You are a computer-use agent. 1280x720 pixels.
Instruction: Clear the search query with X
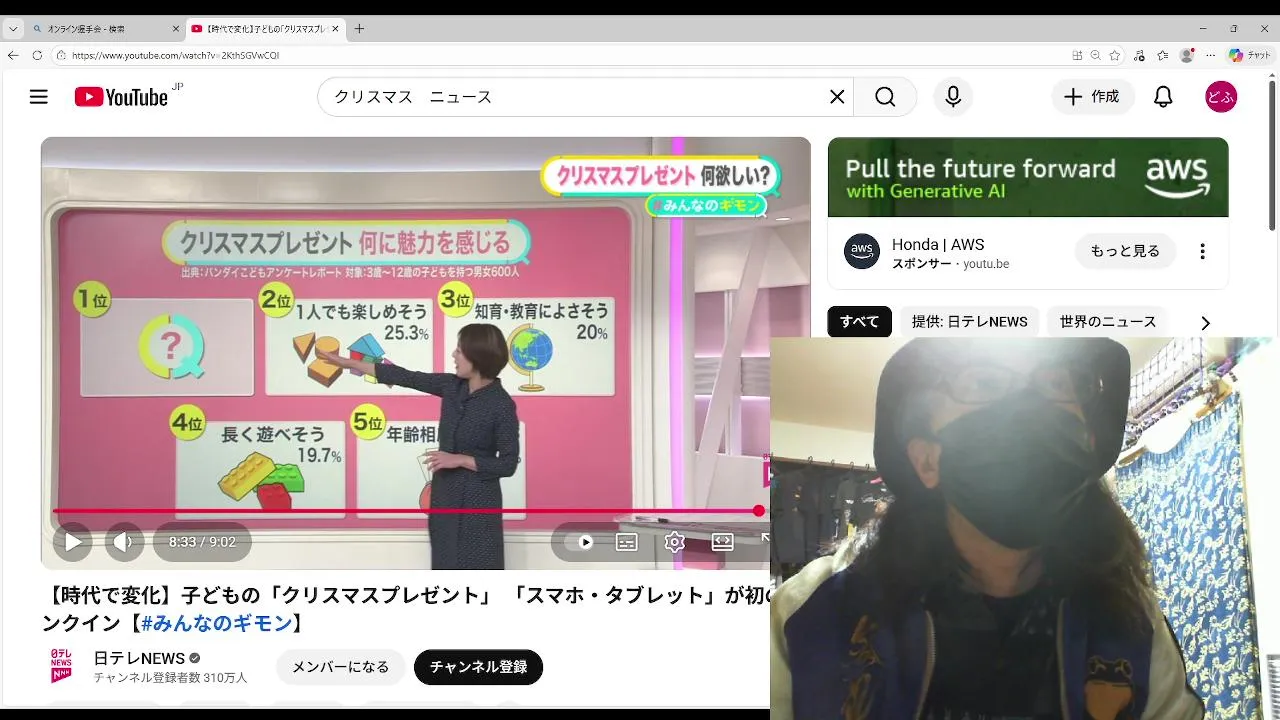coord(837,97)
